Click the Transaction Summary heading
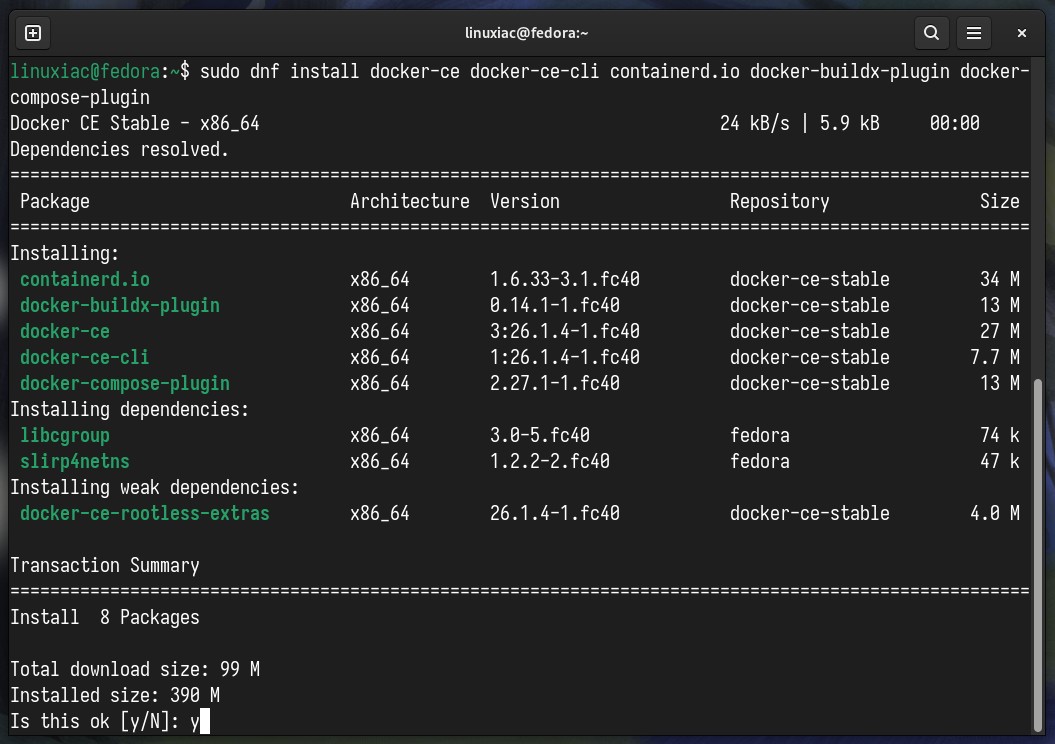This screenshot has width=1055, height=744. pos(105,565)
